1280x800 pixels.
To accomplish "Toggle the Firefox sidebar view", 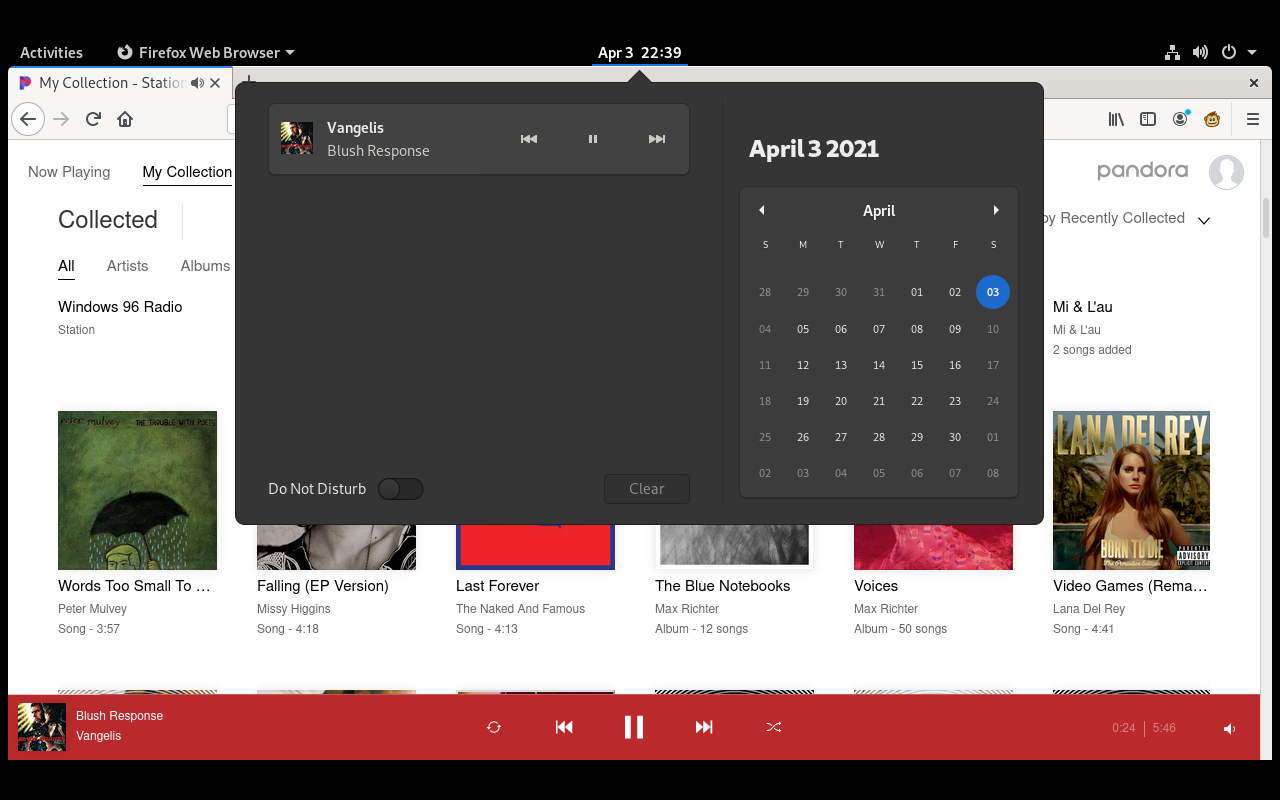I will tap(1148, 119).
